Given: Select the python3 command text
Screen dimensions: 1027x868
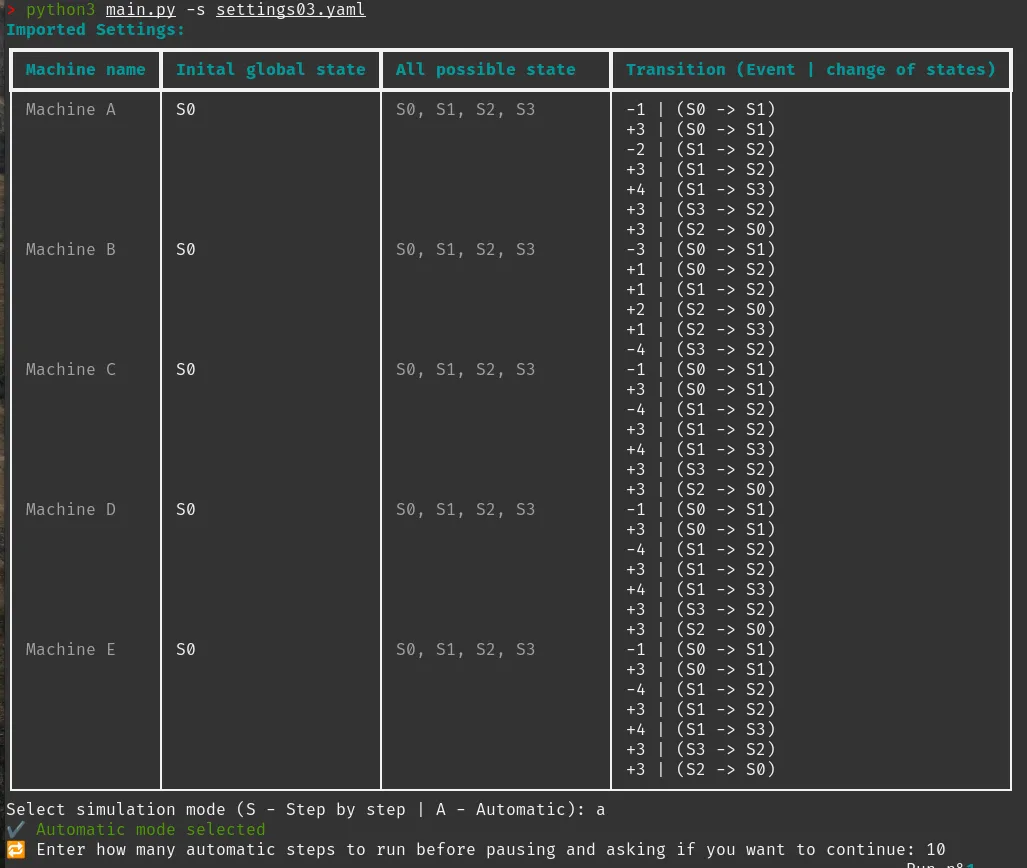Looking at the screenshot, I should coord(60,10).
